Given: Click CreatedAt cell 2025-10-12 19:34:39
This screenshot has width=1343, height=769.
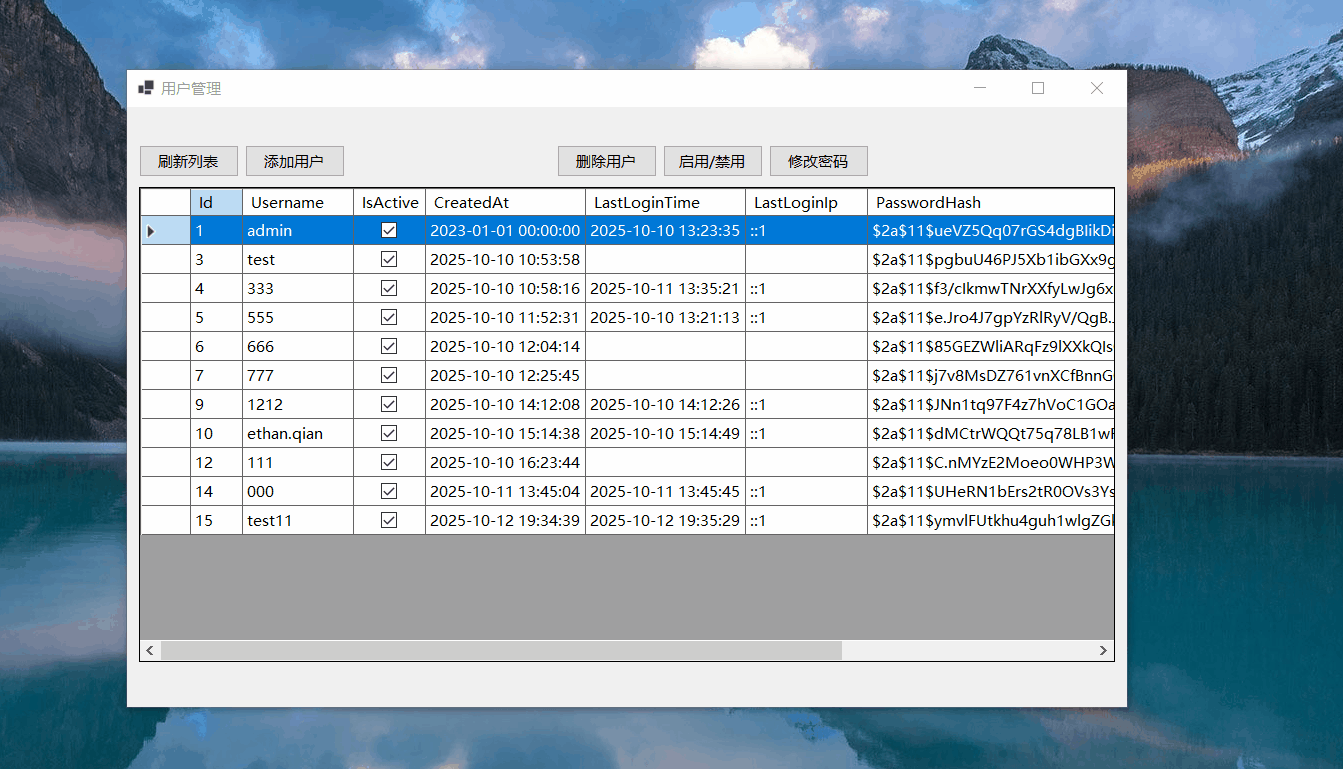Looking at the screenshot, I should (x=505, y=520).
